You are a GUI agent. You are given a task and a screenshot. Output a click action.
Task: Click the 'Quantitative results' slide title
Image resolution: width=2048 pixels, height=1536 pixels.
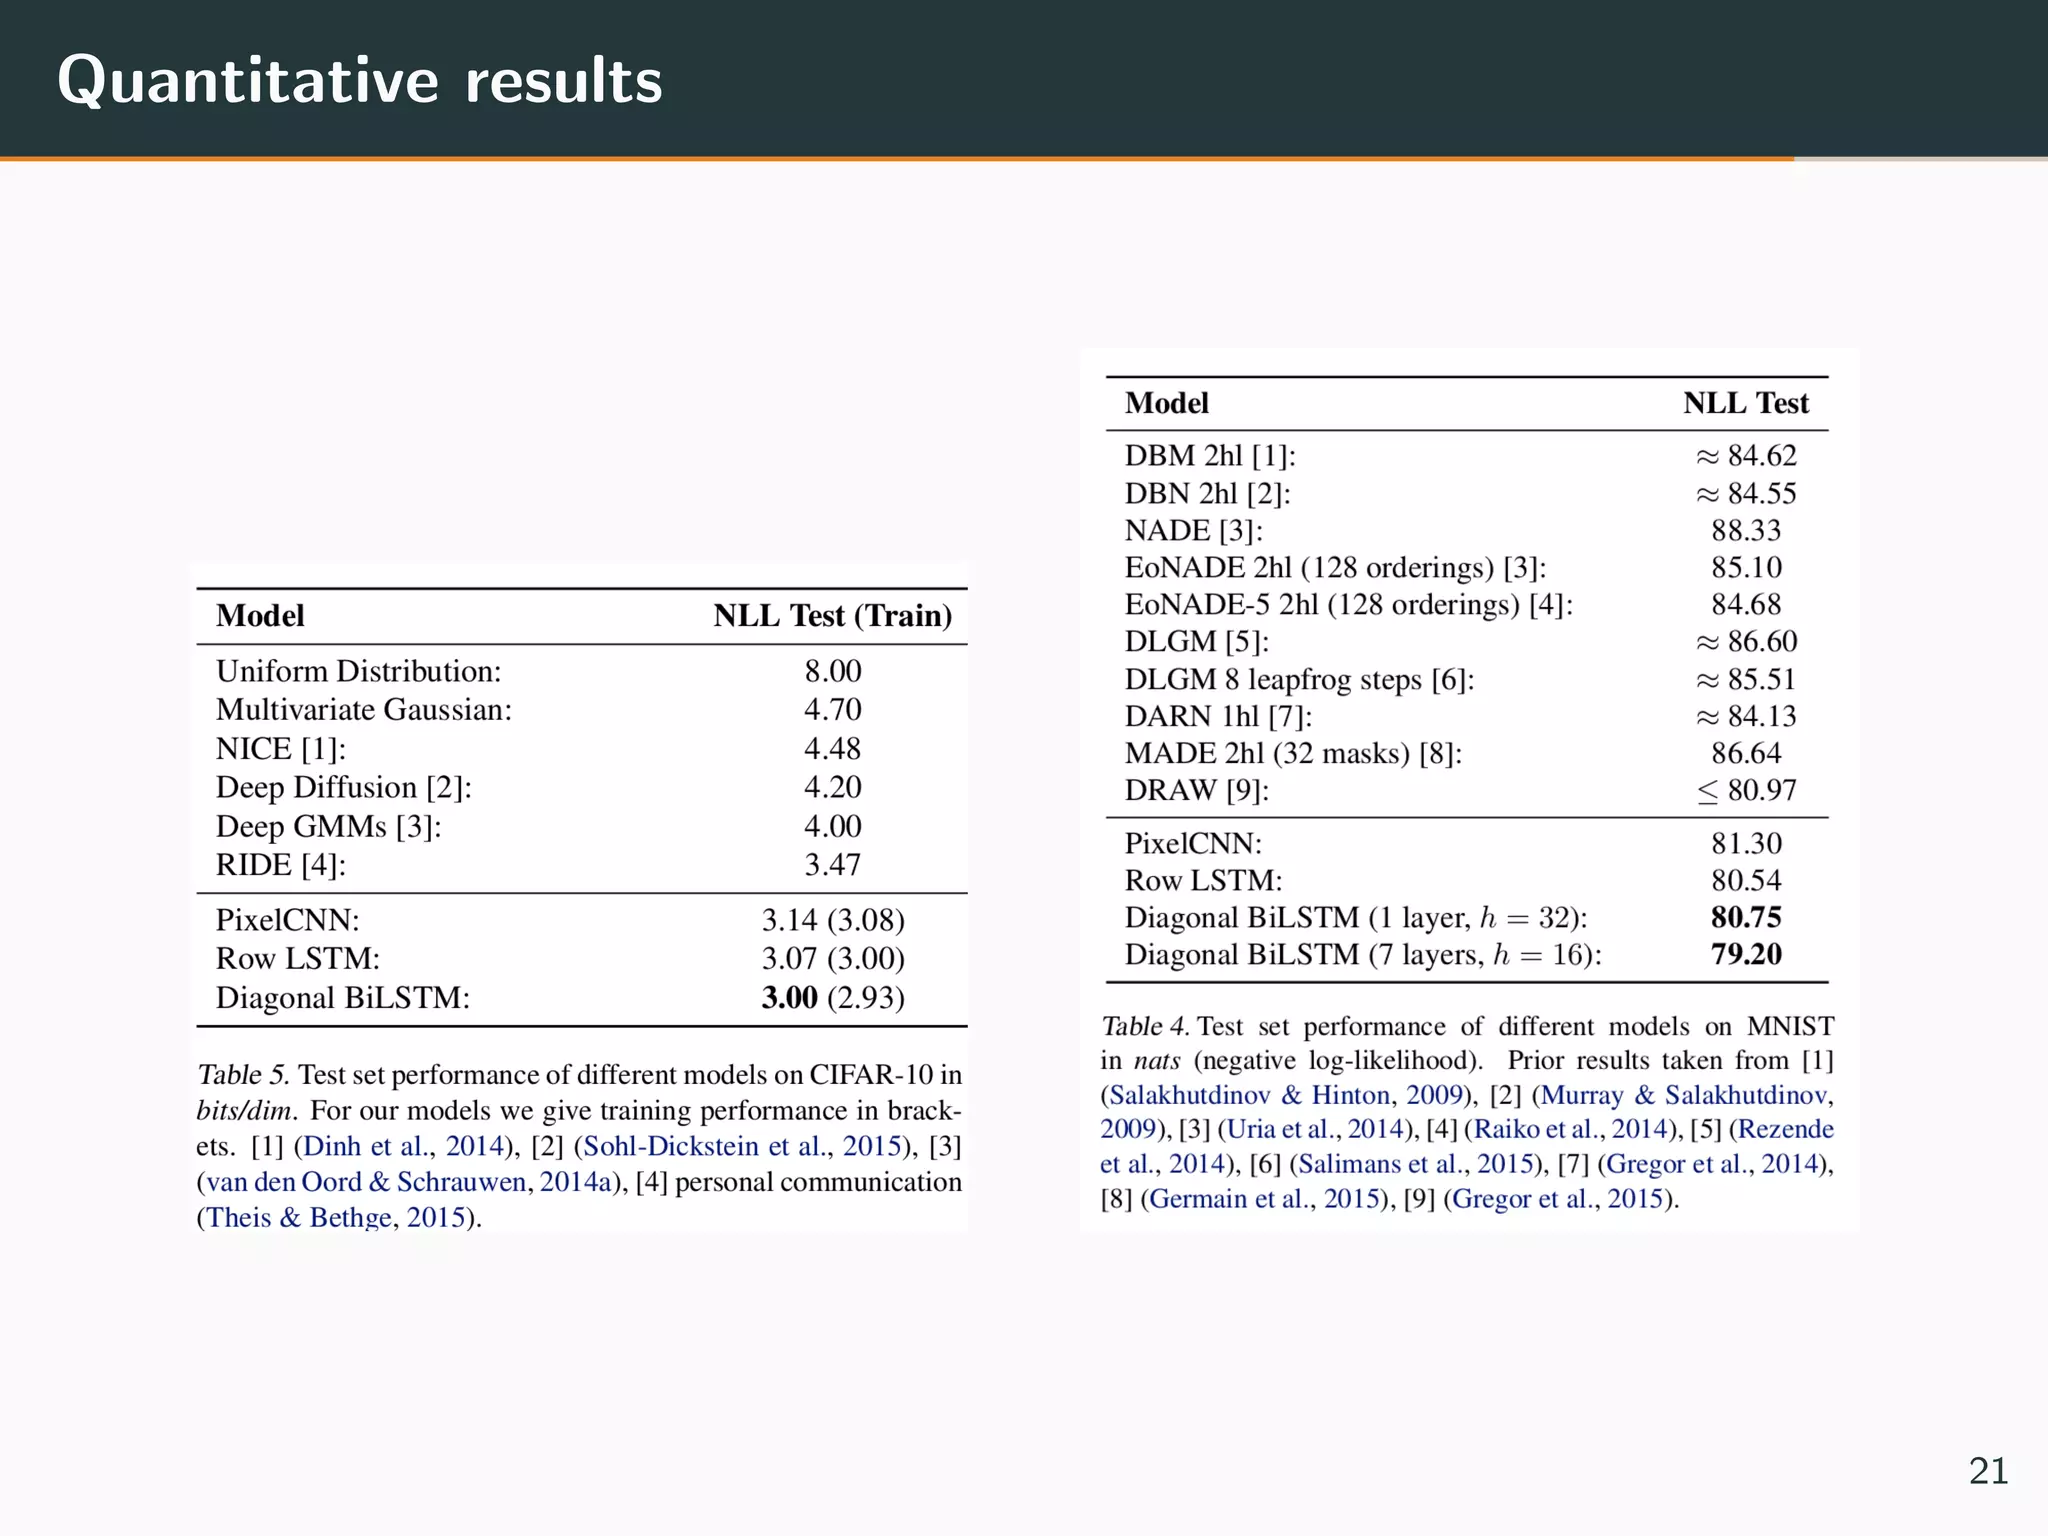coord(360,80)
